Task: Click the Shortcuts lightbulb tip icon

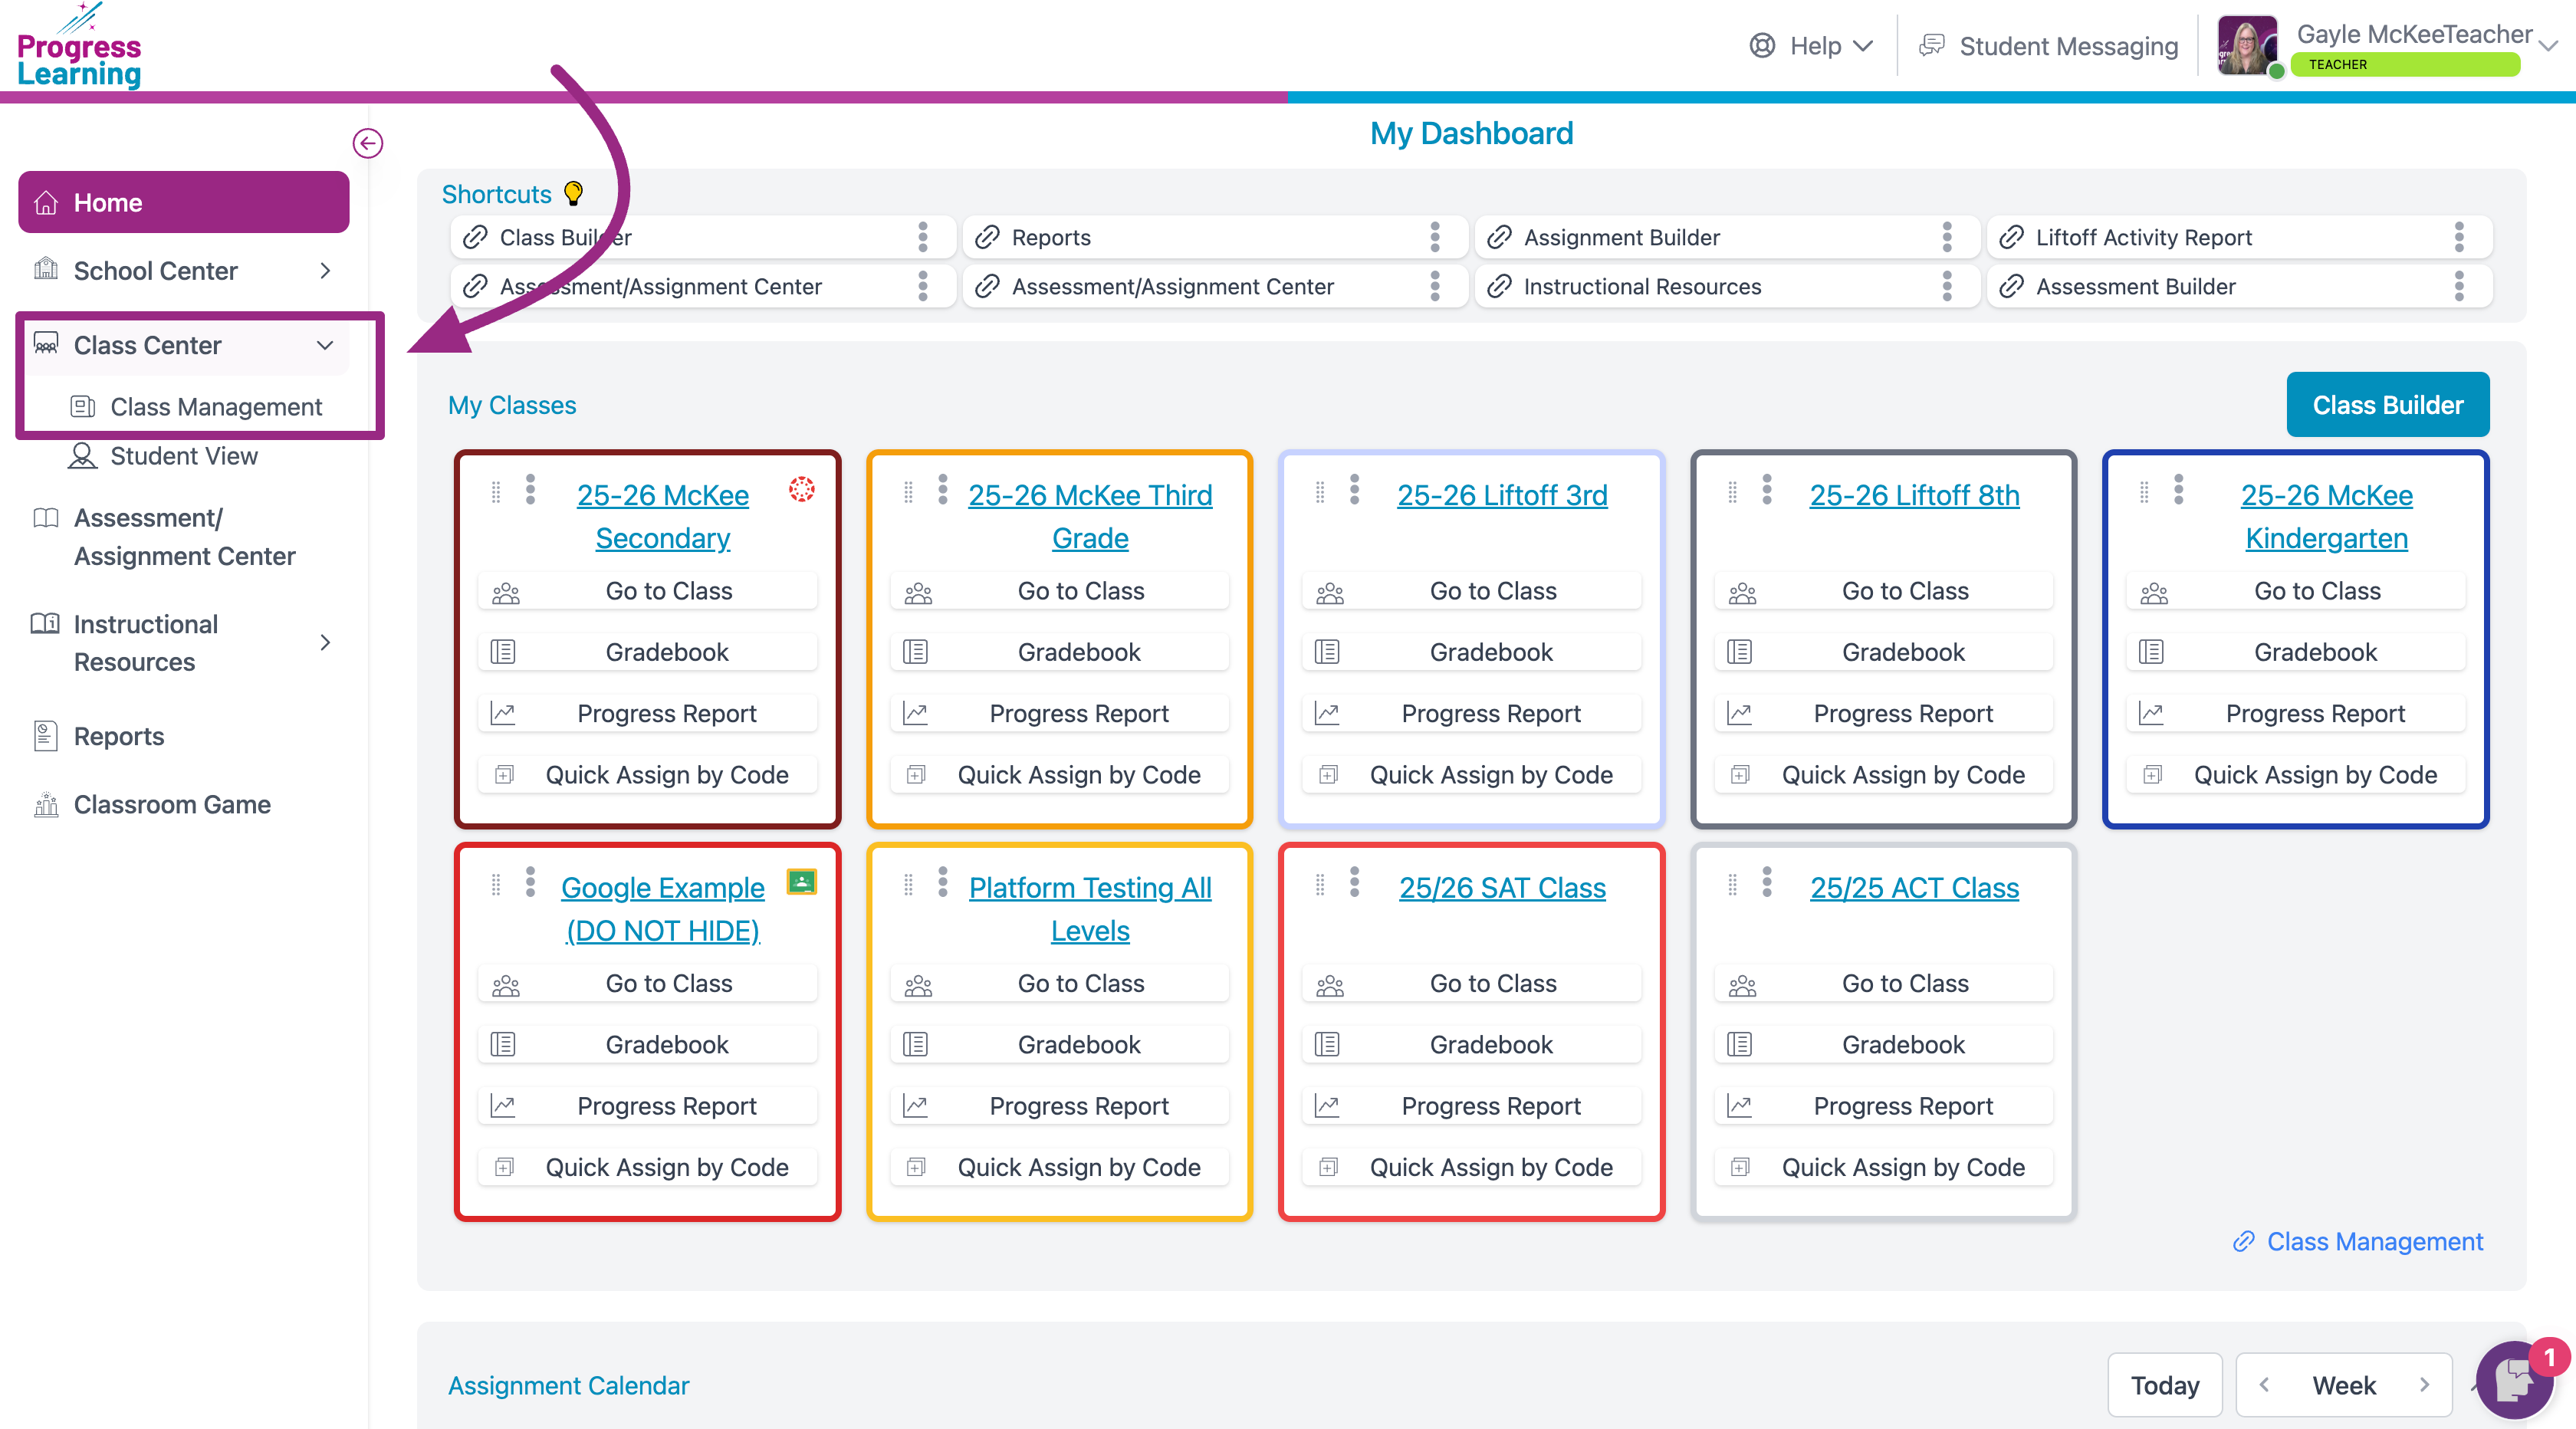Action: point(573,193)
